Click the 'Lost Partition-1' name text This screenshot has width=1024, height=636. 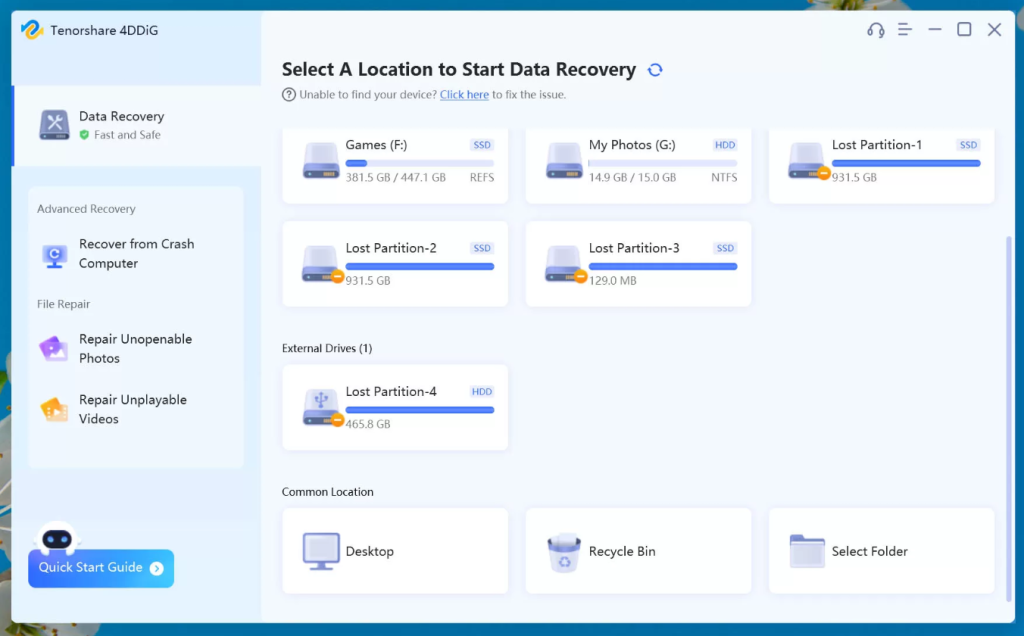tap(876, 145)
